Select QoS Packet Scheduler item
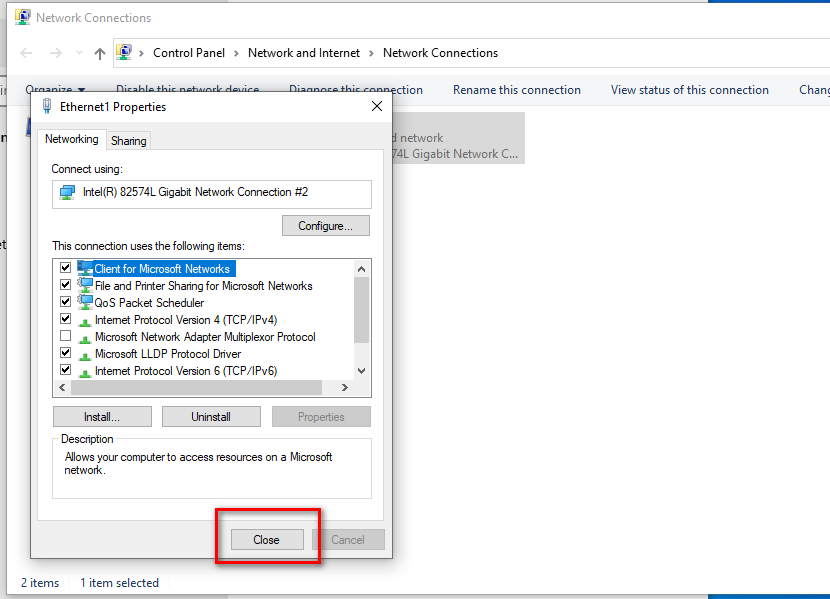 pyautogui.click(x=149, y=303)
